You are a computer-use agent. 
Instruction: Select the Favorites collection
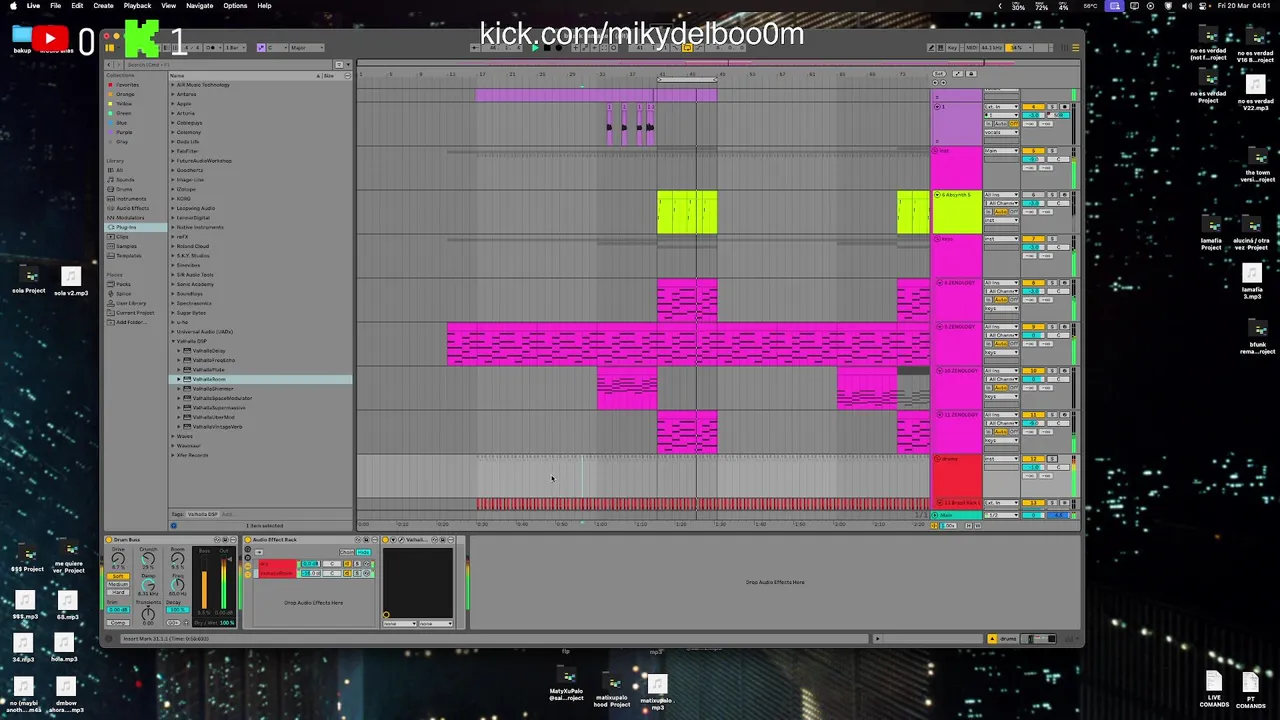126,85
